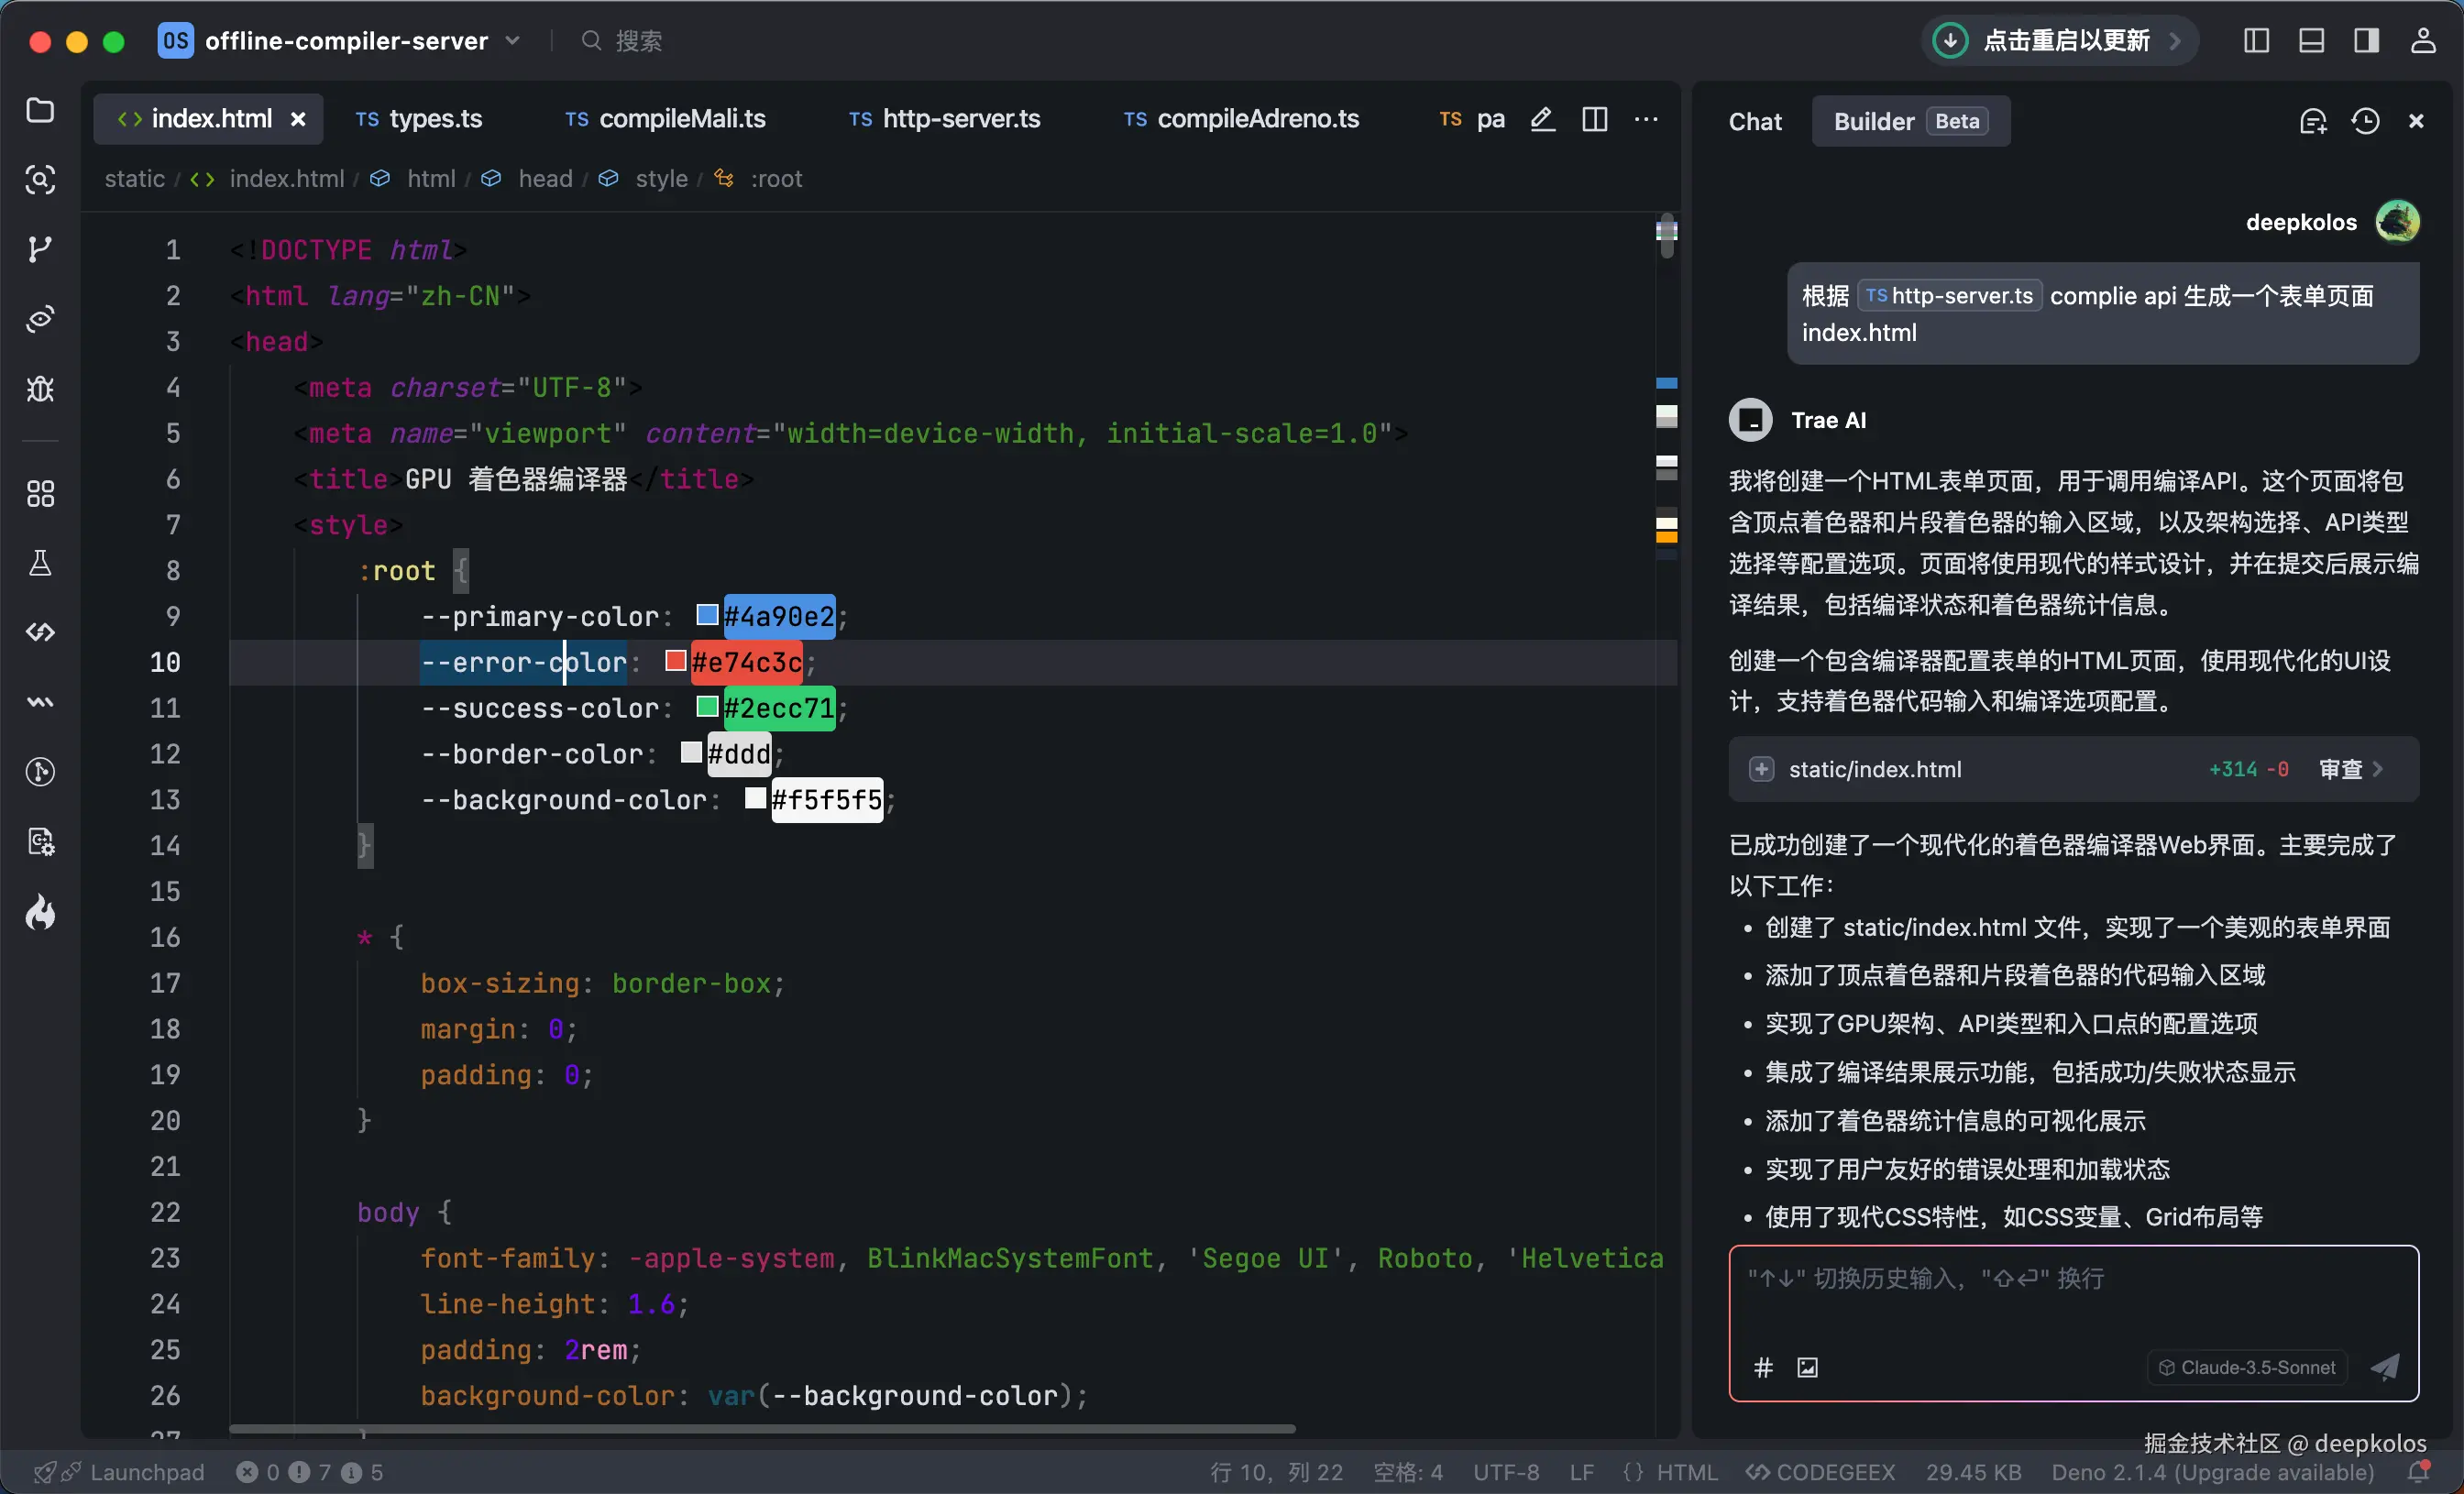Open Extensions grid icon in activity bar

[x=40, y=493]
